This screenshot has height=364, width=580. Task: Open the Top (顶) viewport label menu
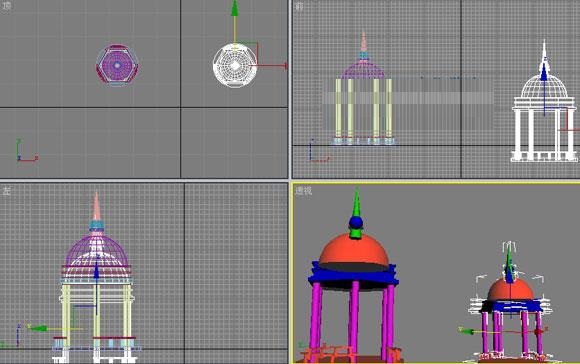(x=6, y=5)
